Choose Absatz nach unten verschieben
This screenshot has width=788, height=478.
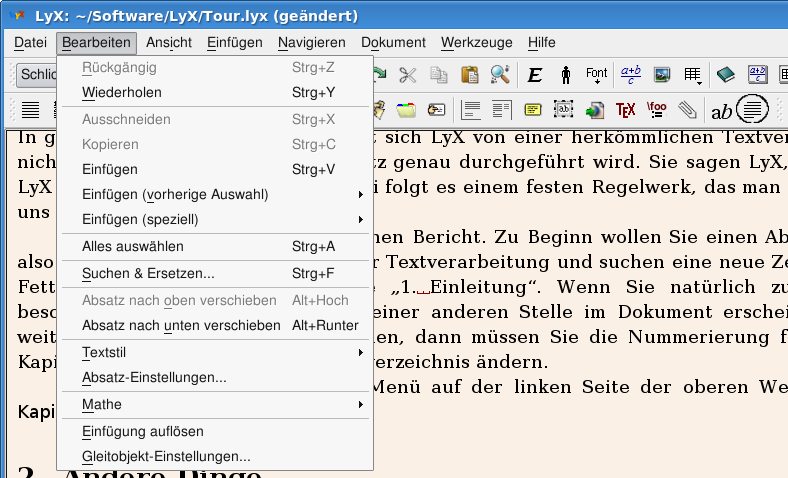click(x=215, y=325)
